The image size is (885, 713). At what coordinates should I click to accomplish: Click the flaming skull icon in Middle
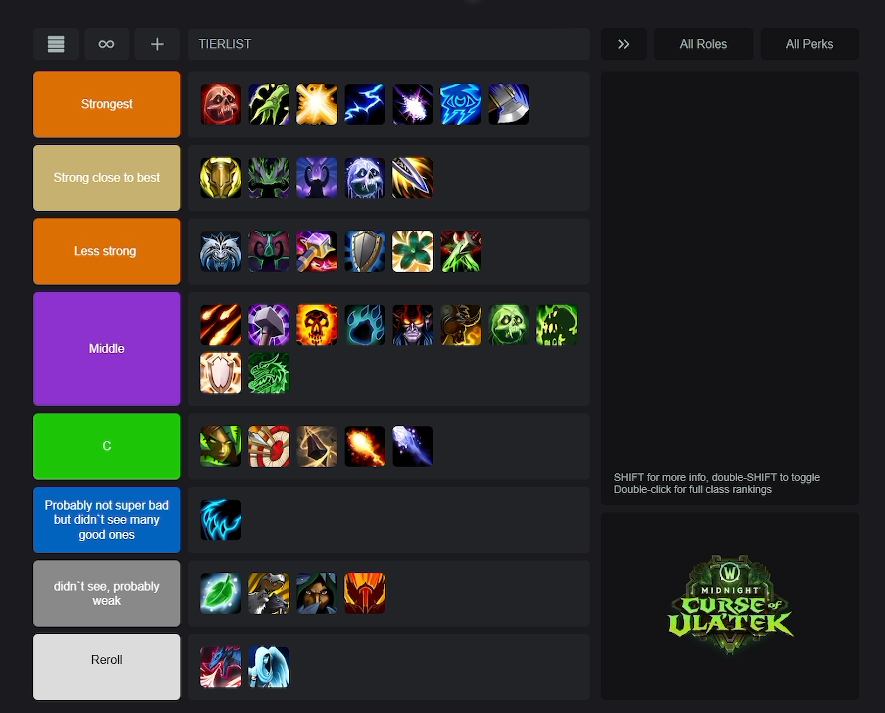pyautogui.click(x=317, y=325)
